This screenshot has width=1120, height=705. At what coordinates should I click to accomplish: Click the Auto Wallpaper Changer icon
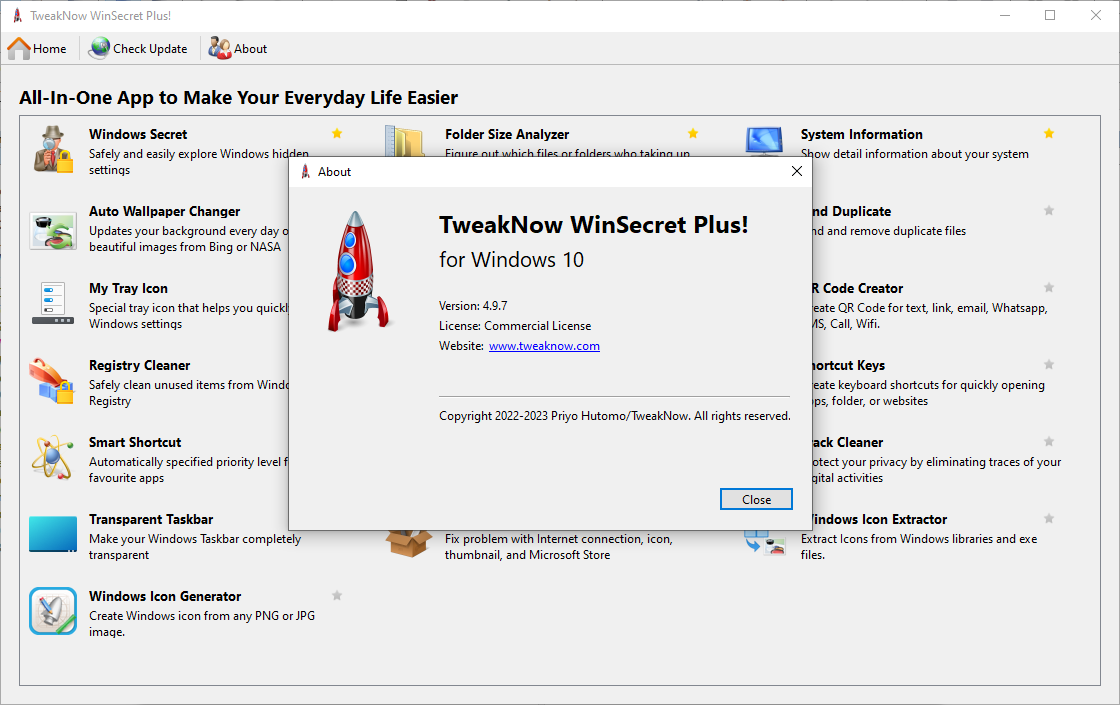pyautogui.click(x=53, y=231)
